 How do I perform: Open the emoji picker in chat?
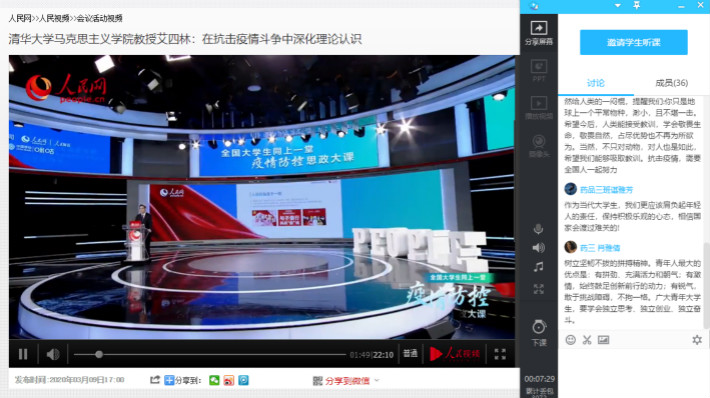pyautogui.click(x=571, y=340)
